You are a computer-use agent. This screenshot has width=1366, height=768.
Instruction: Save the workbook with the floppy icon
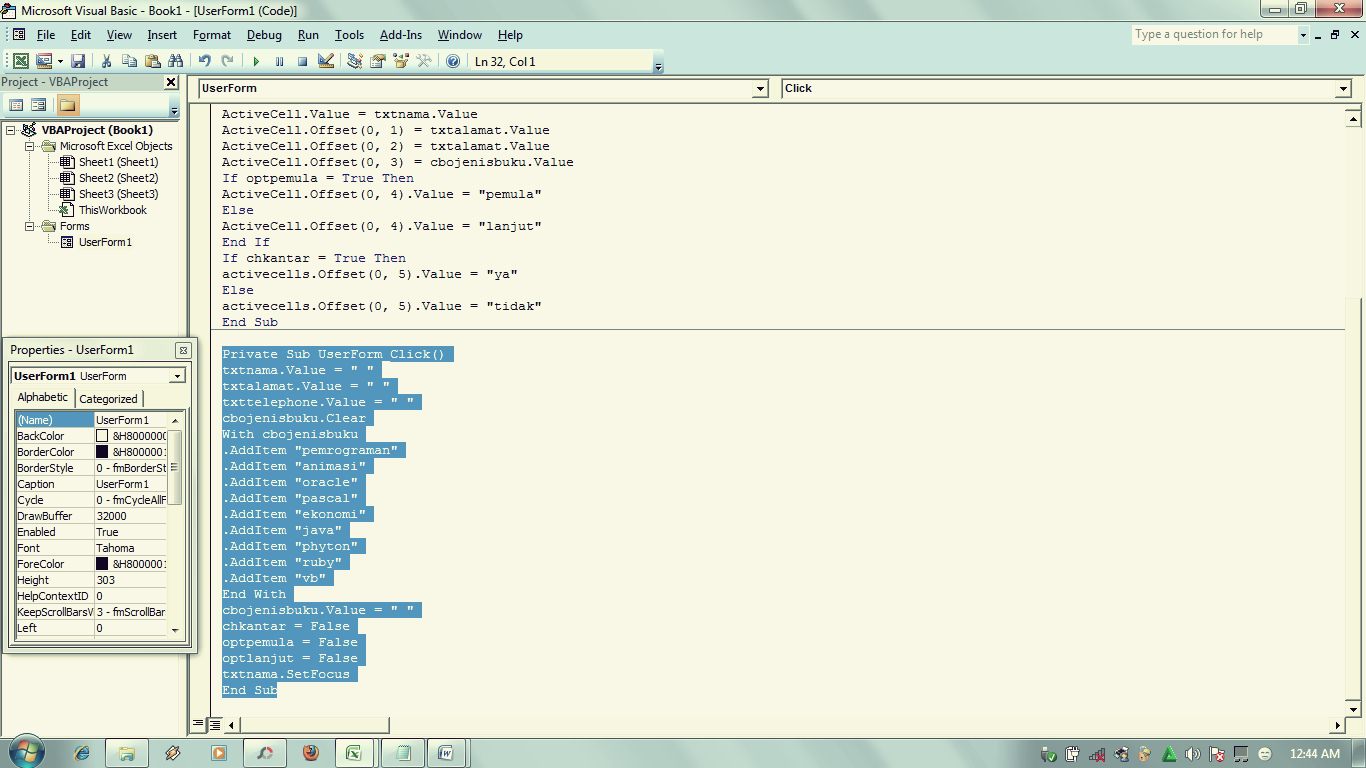pos(77,61)
